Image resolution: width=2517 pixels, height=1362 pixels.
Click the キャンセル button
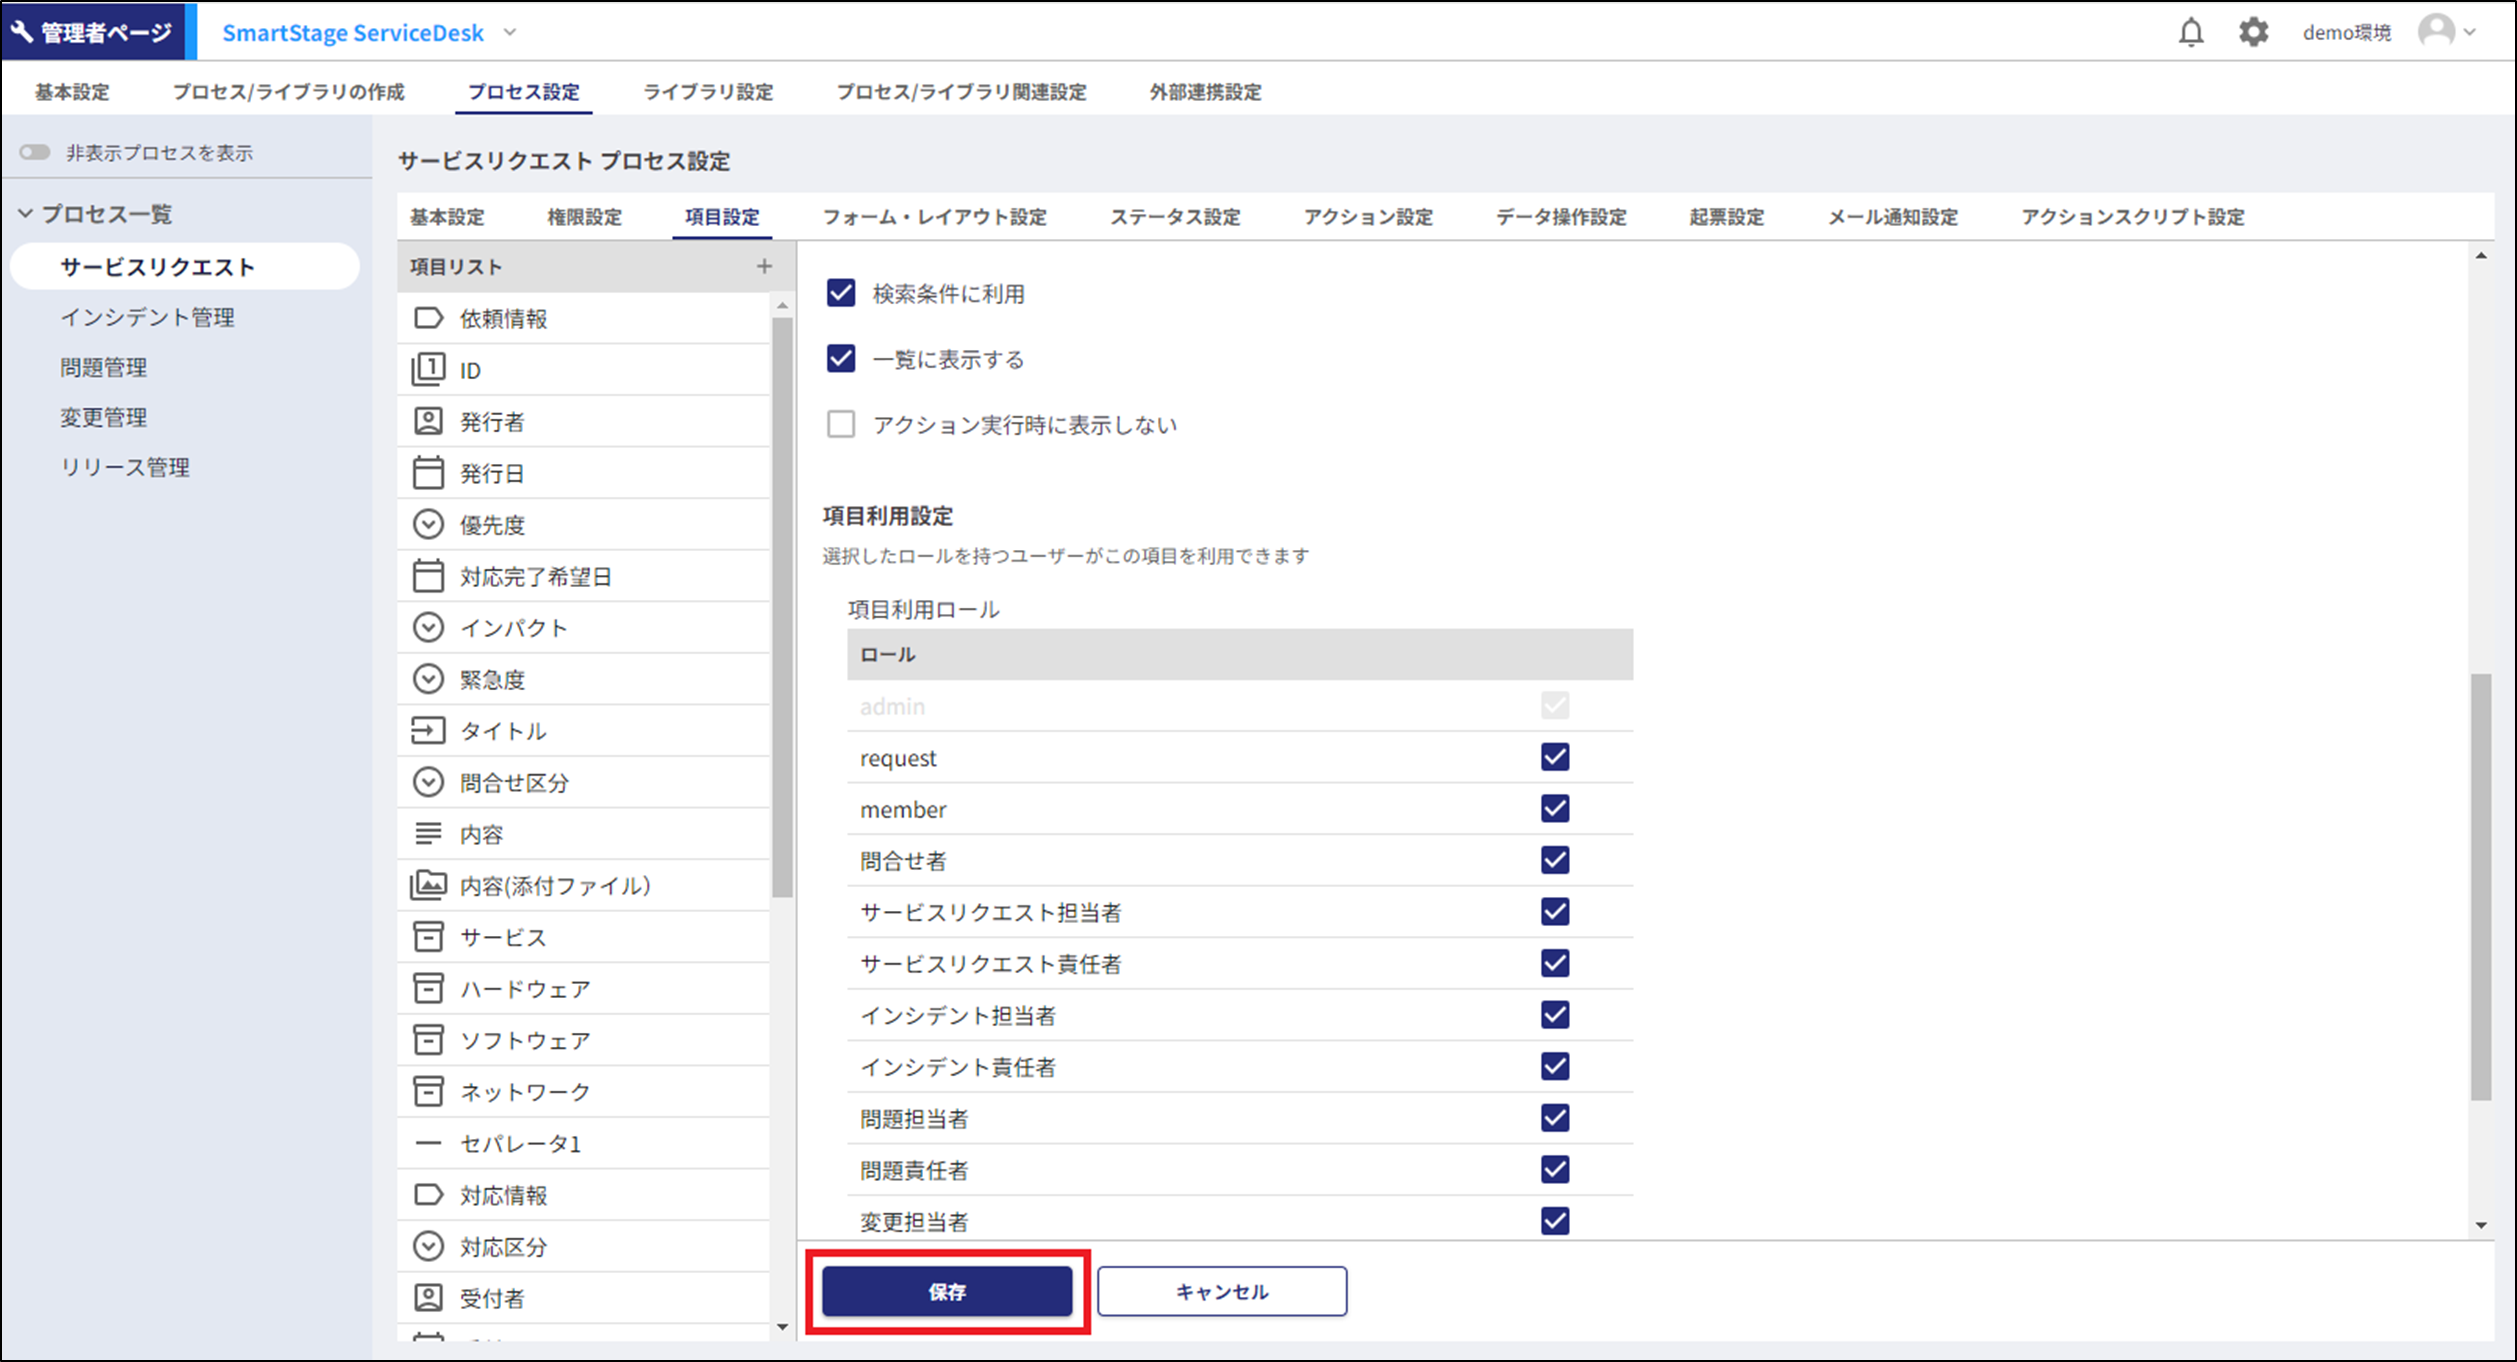click(x=1221, y=1291)
